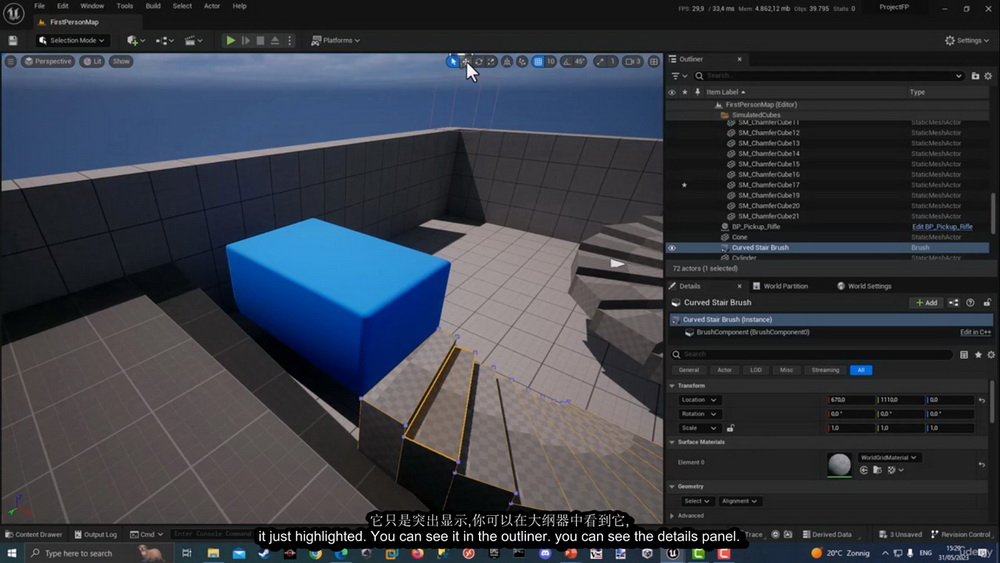Click the Edit in C++ link

click(975, 332)
